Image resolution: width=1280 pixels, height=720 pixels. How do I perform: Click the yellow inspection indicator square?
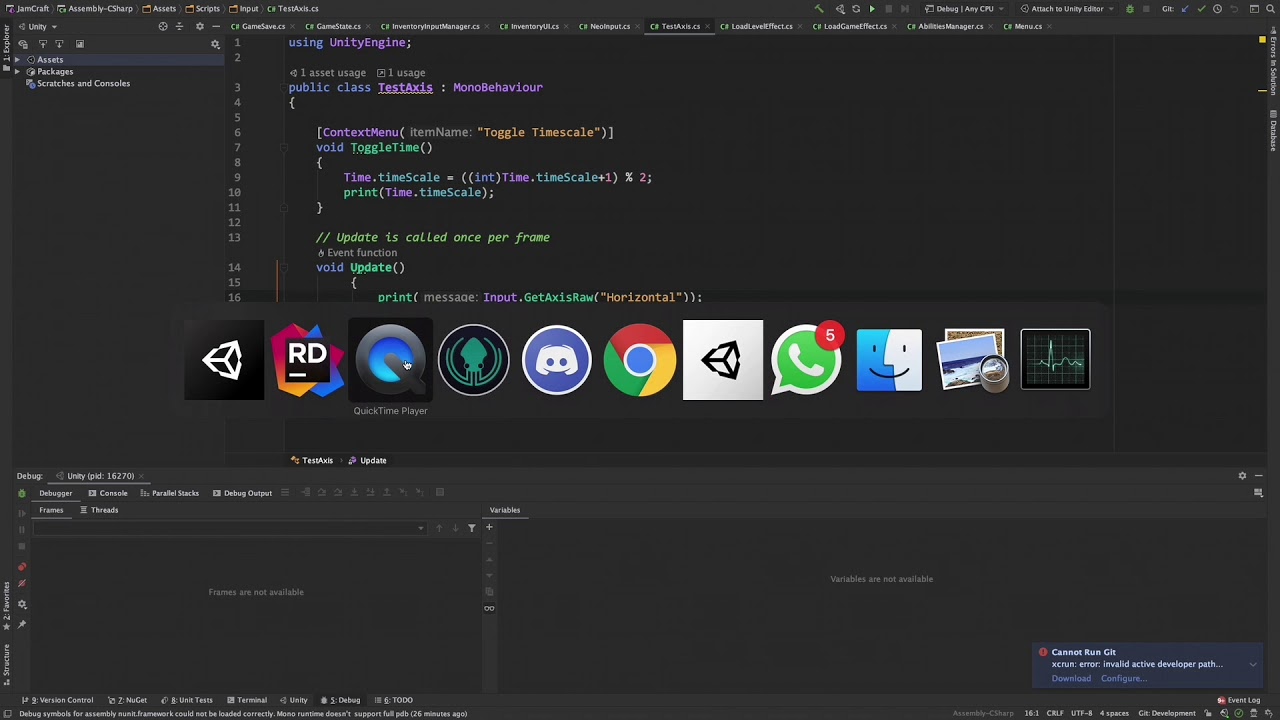(1263, 41)
